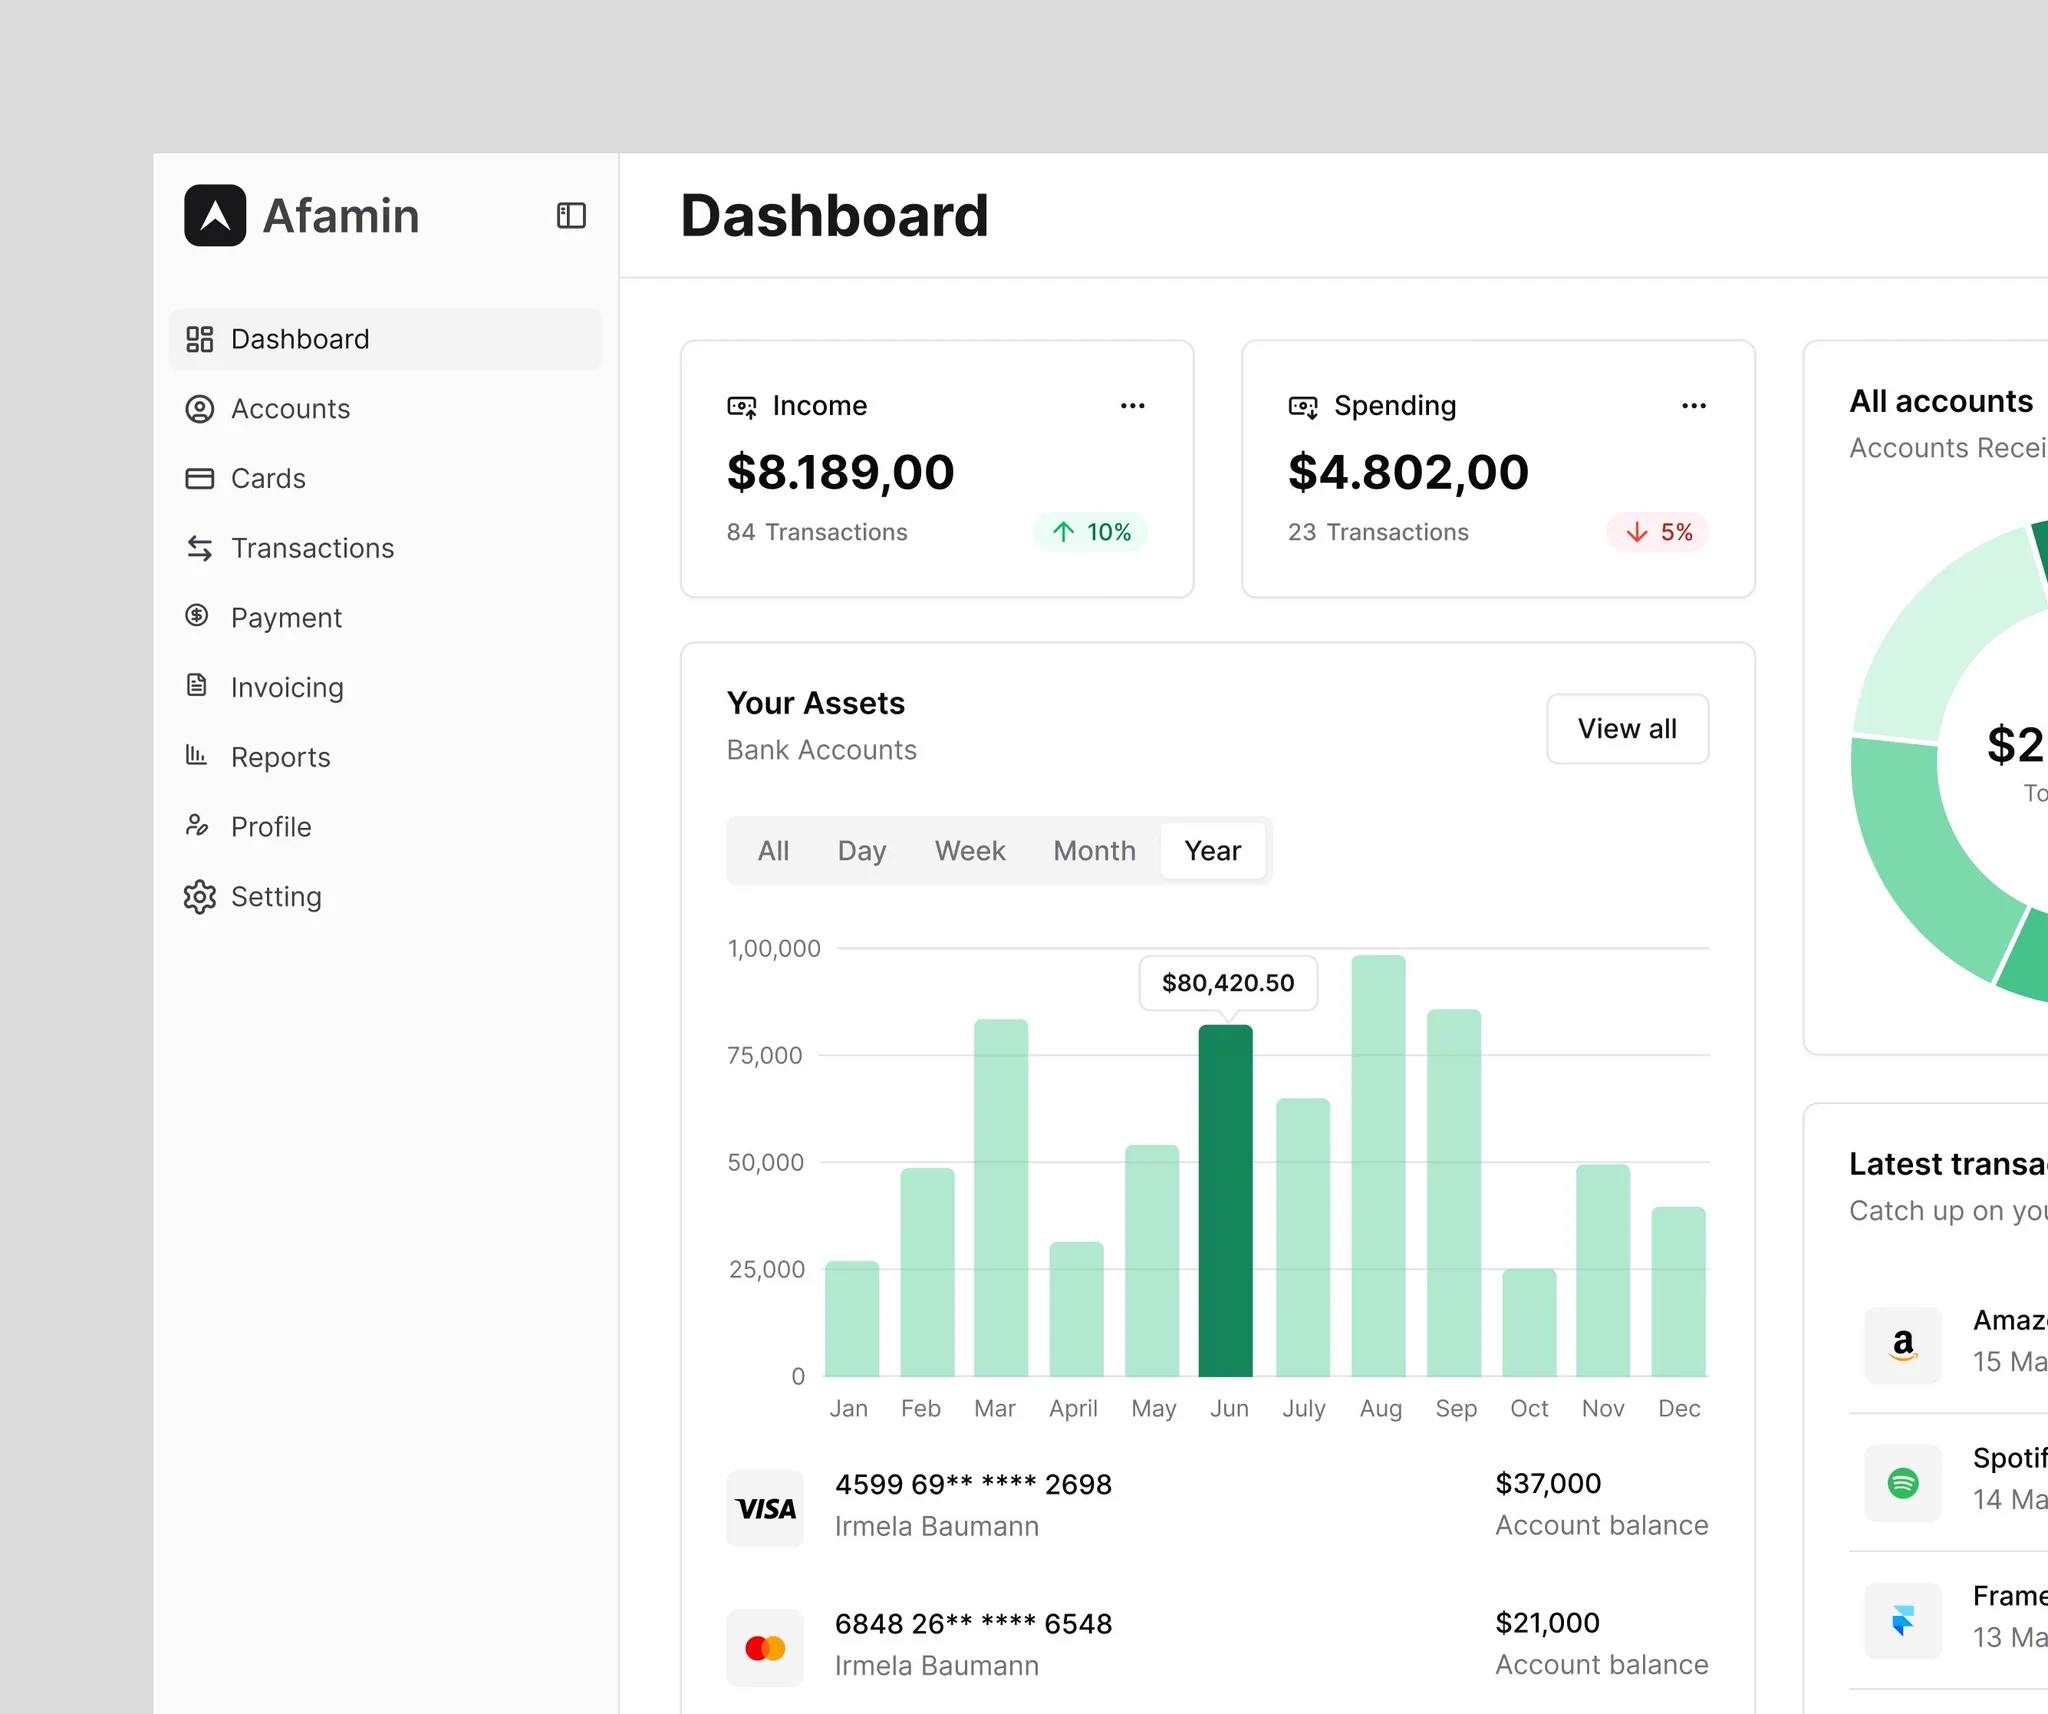Screen dimensions: 2048x1714
Task: Open the Income card three-dot menu
Action: (x=1133, y=406)
